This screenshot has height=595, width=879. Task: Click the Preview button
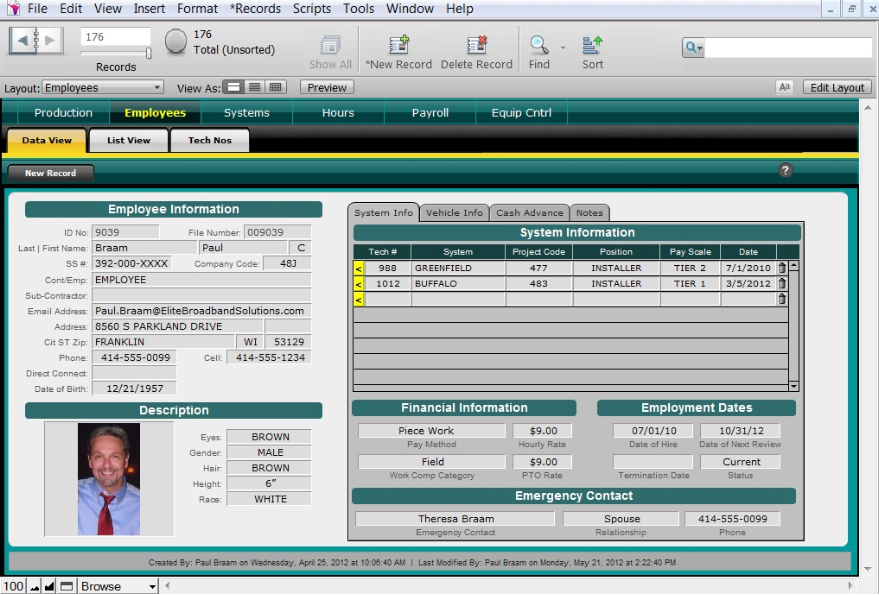tap(326, 88)
